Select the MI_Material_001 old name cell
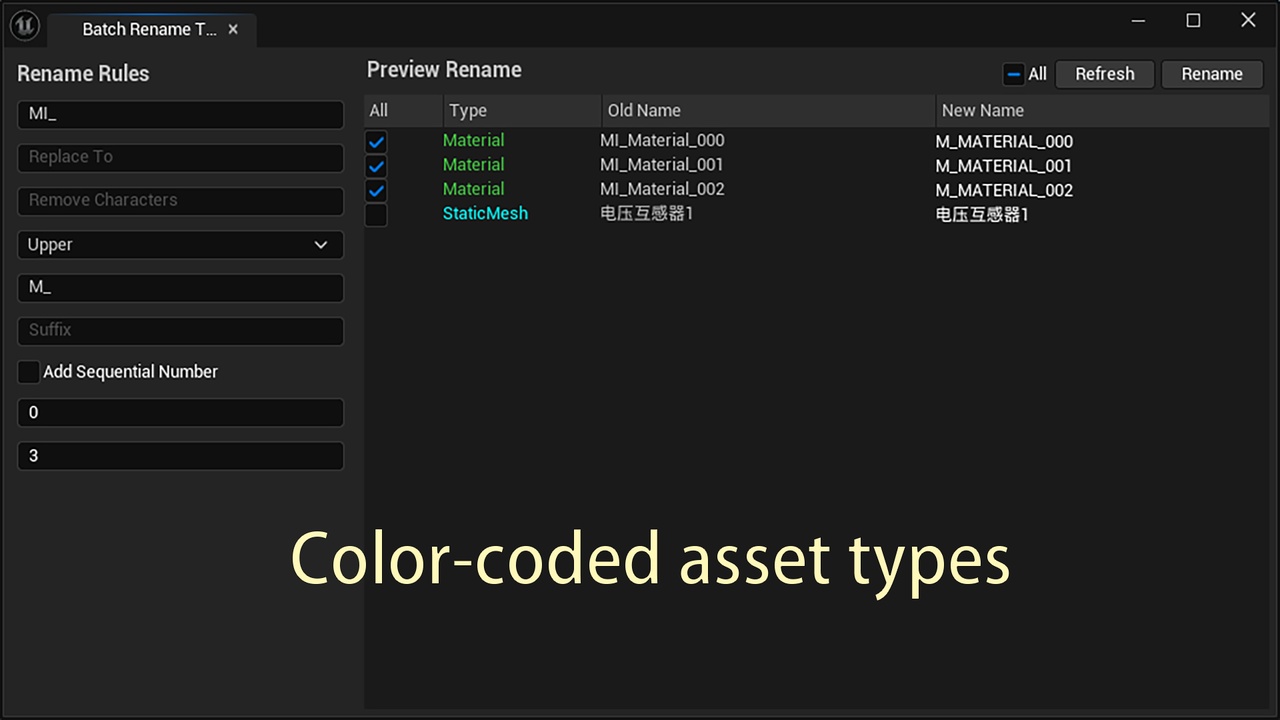The height and width of the screenshot is (720, 1280). point(661,165)
